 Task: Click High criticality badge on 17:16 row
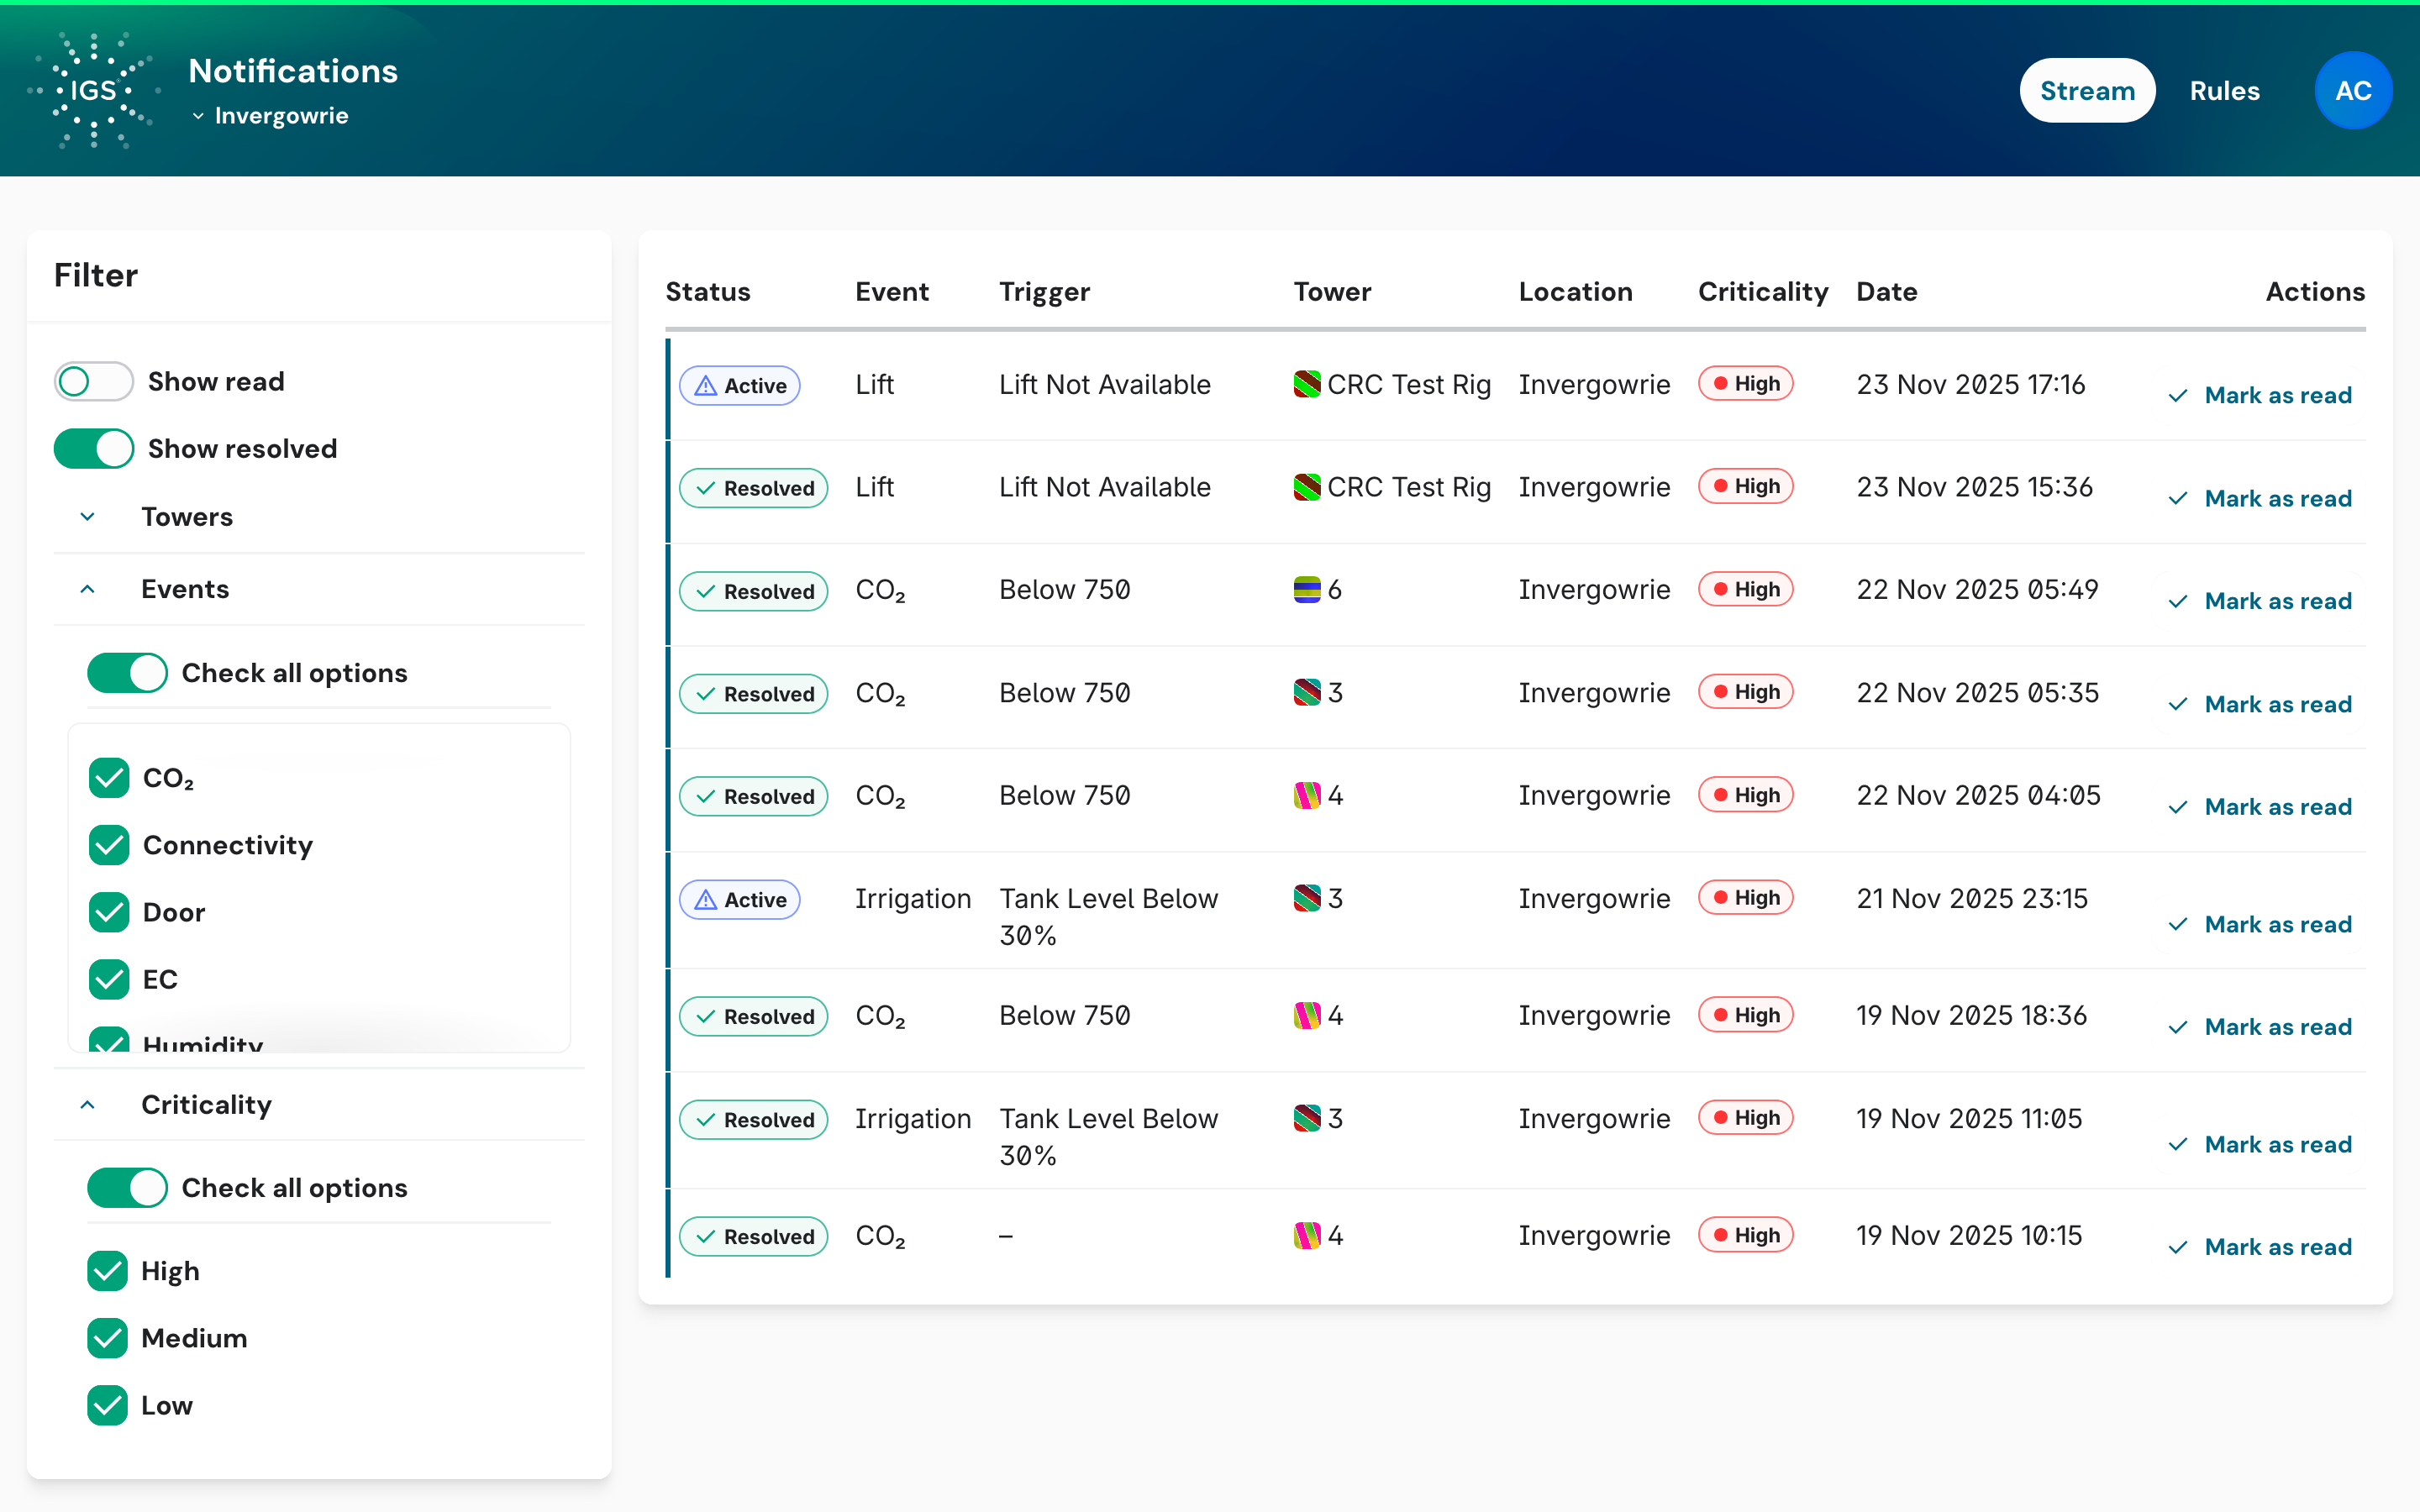(x=1745, y=384)
